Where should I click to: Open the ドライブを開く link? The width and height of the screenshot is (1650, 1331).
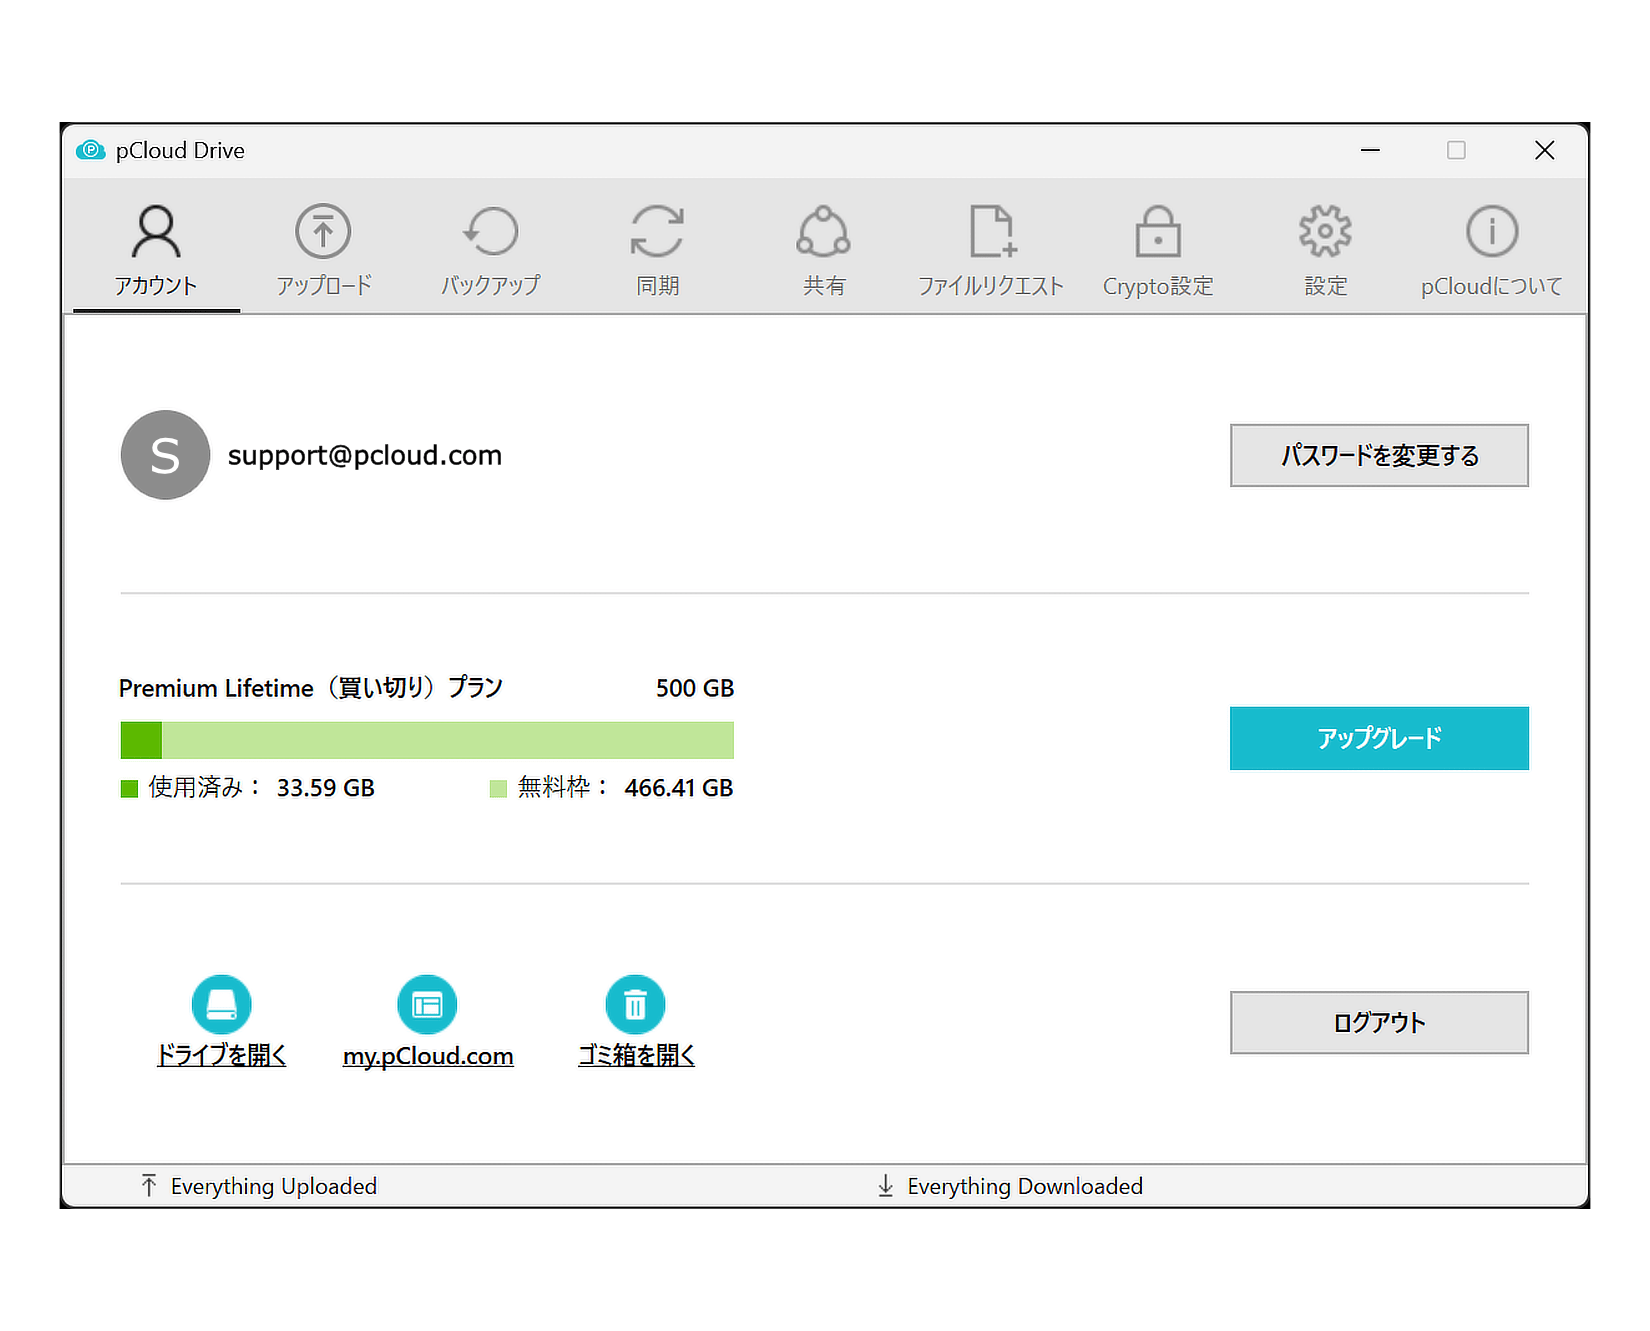click(221, 1055)
